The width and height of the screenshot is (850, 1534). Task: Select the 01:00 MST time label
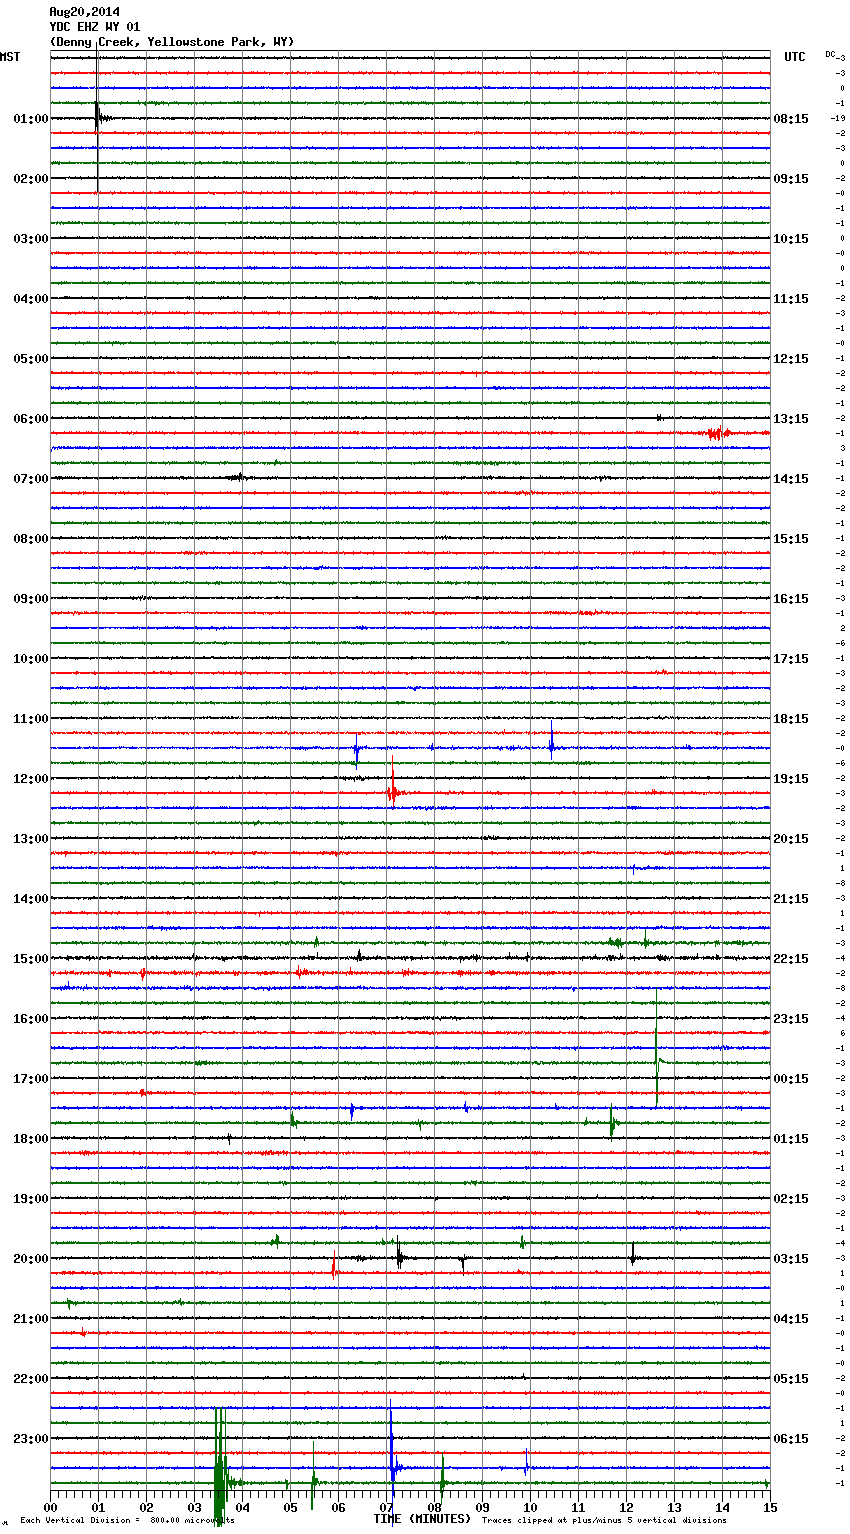[30, 119]
